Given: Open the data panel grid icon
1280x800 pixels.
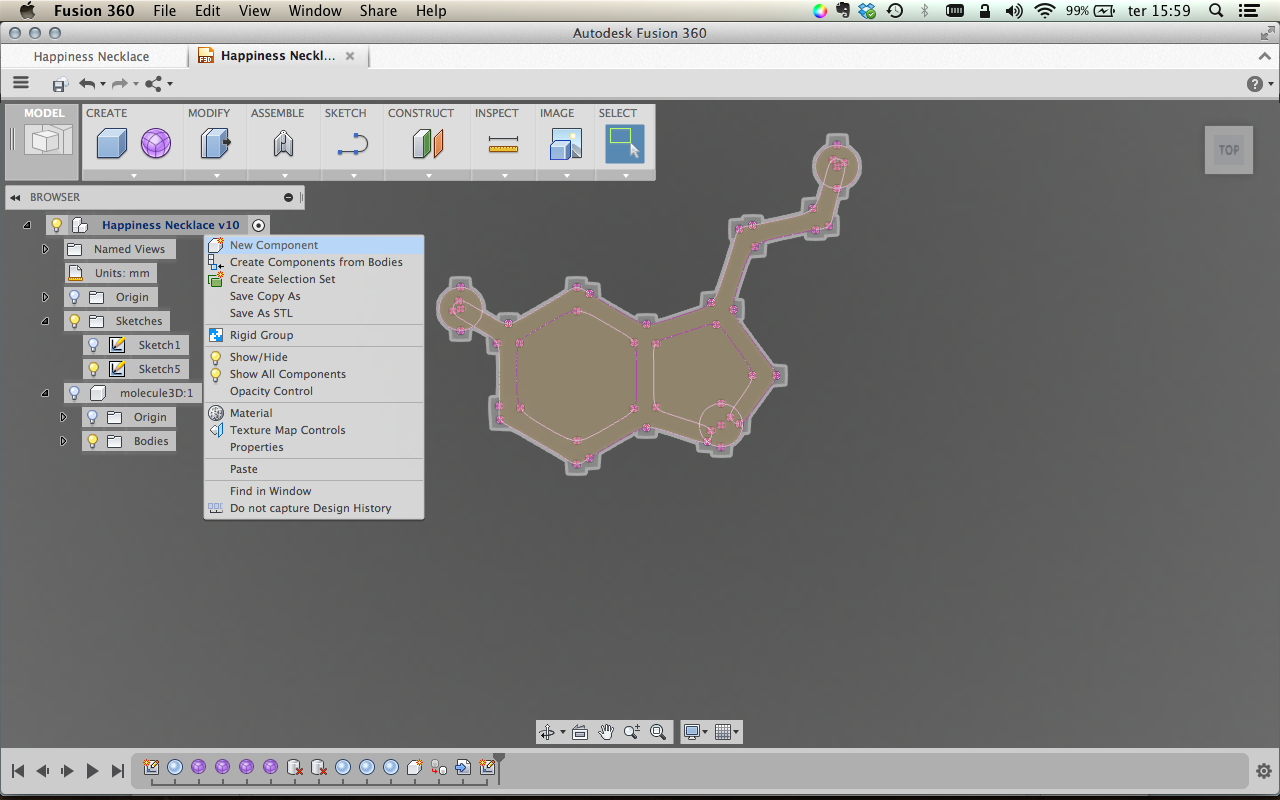Looking at the screenshot, I should (21, 83).
